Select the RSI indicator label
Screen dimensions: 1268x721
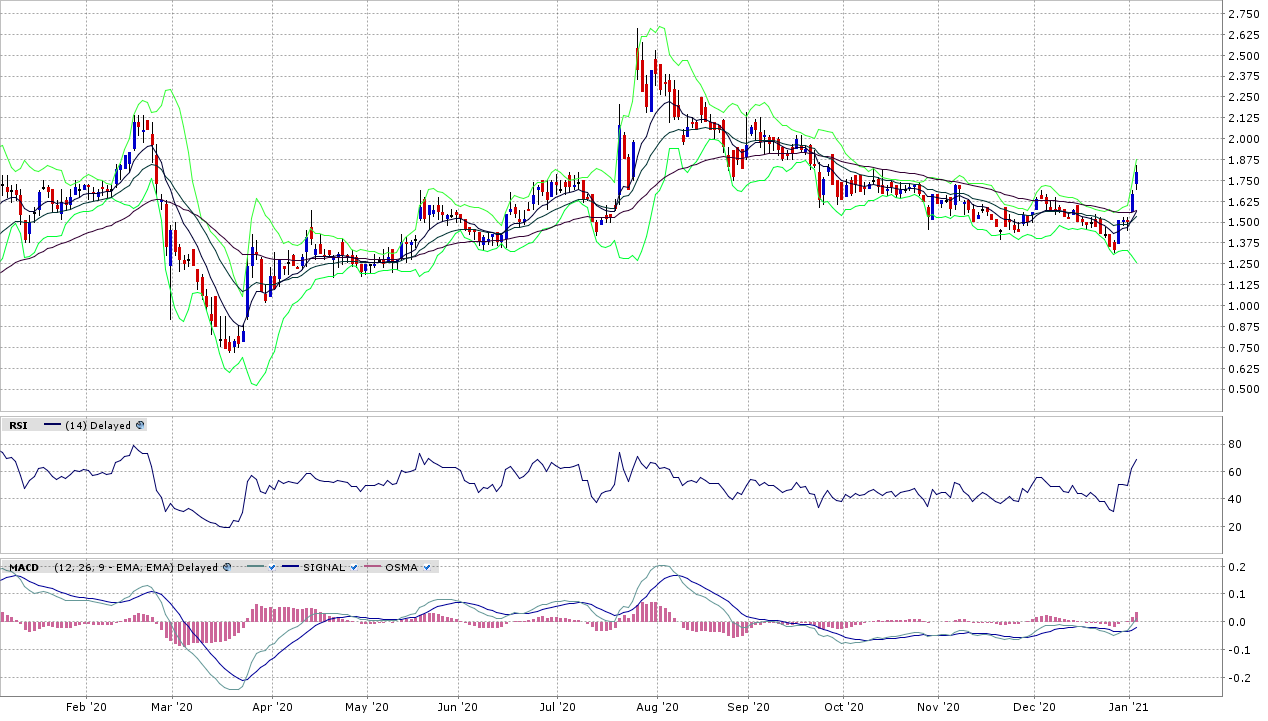(18, 425)
